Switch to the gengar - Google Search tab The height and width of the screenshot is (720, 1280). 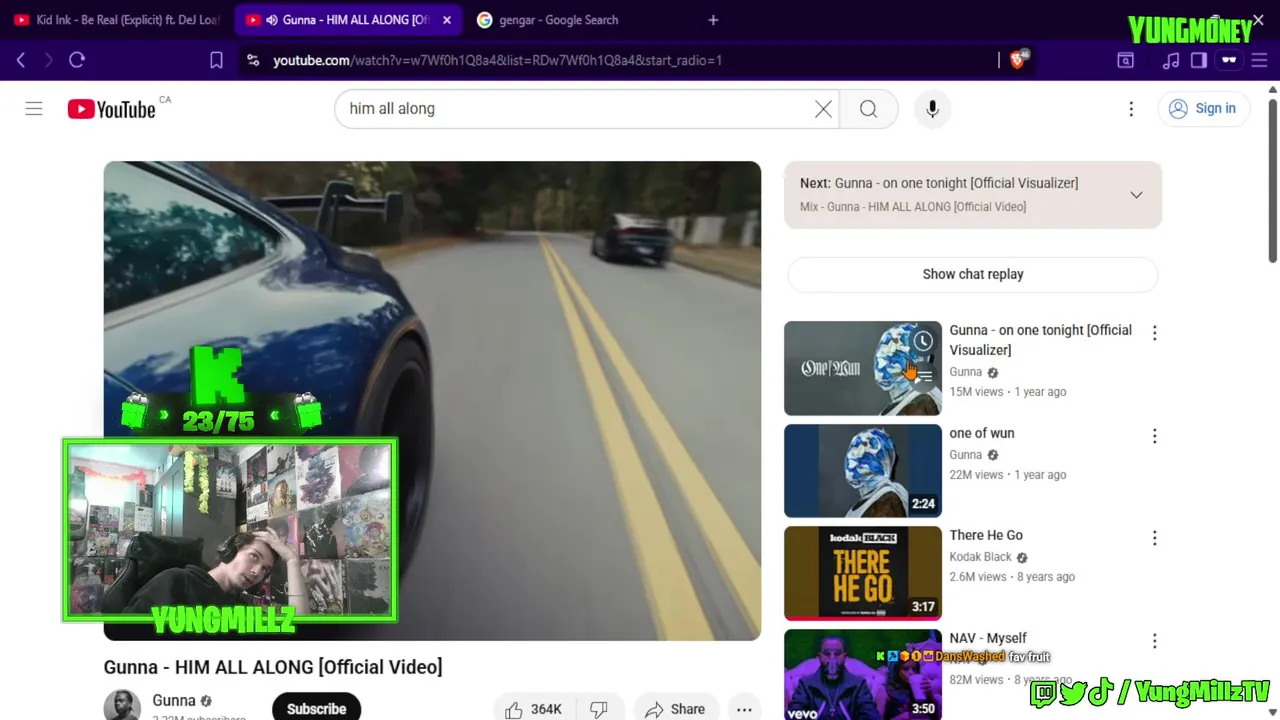(x=548, y=20)
